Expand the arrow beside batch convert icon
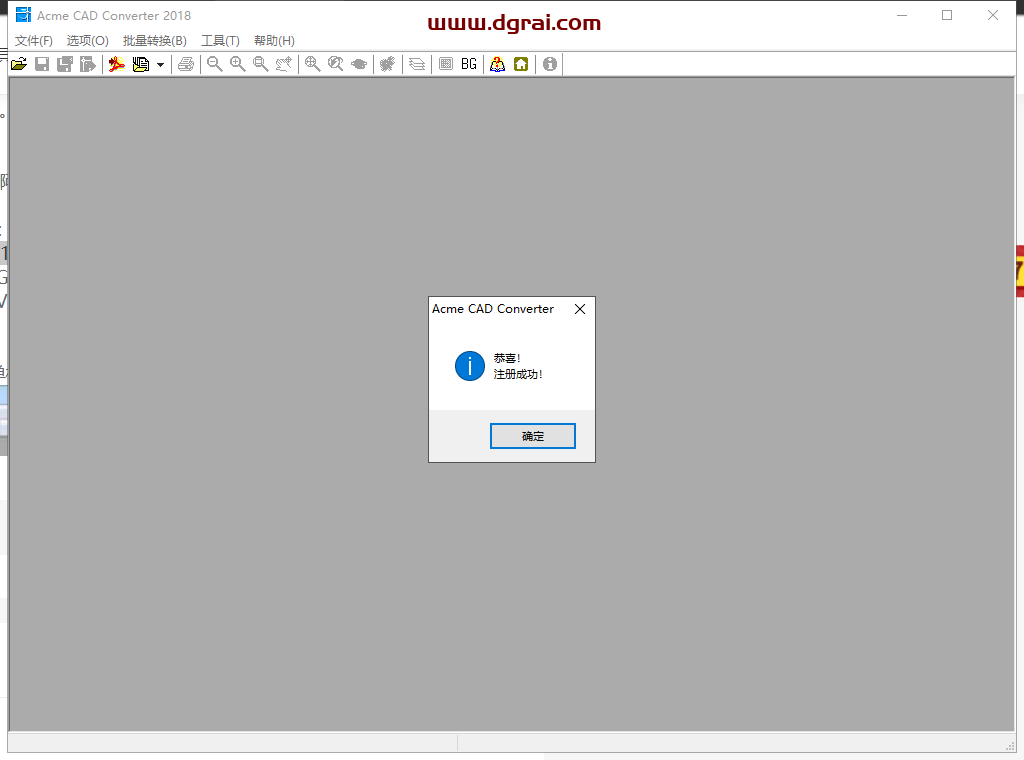 click(x=160, y=65)
